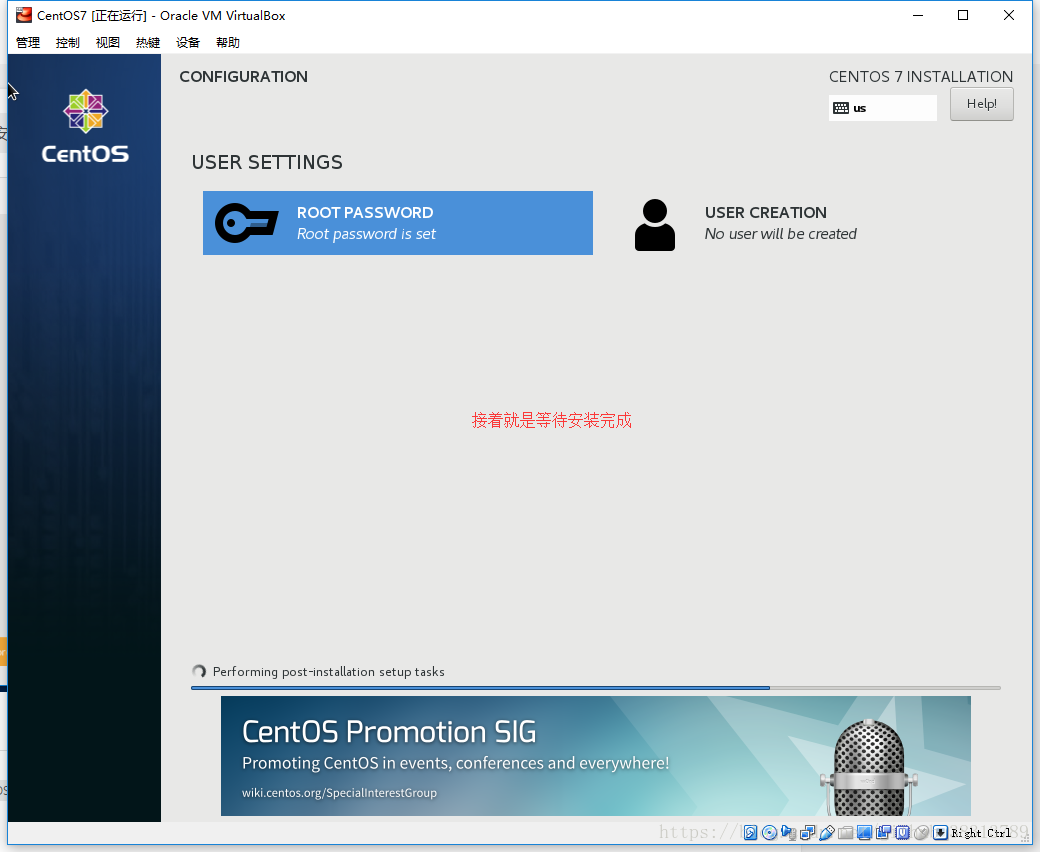The width and height of the screenshot is (1040, 852).
Task: Click the audio status icon
Action: 788,833
